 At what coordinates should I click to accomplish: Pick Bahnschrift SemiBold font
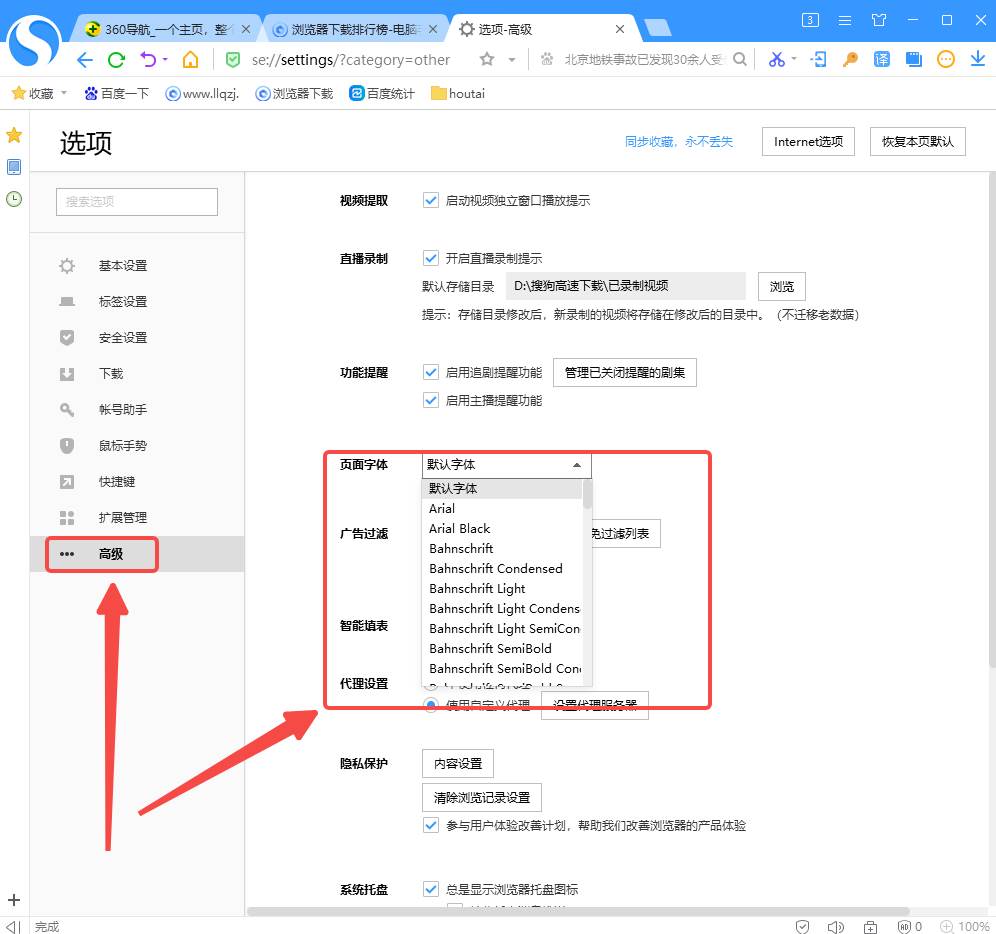click(x=502, y=649)
